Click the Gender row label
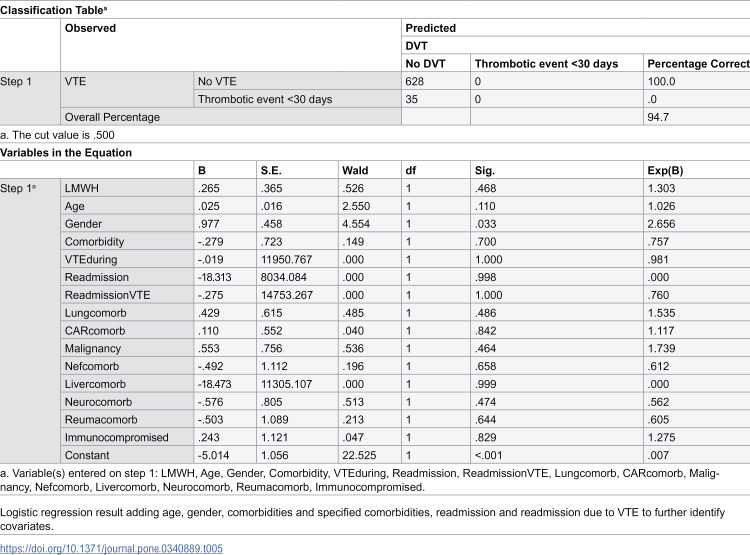750x555 pixels. click(83, 224)
